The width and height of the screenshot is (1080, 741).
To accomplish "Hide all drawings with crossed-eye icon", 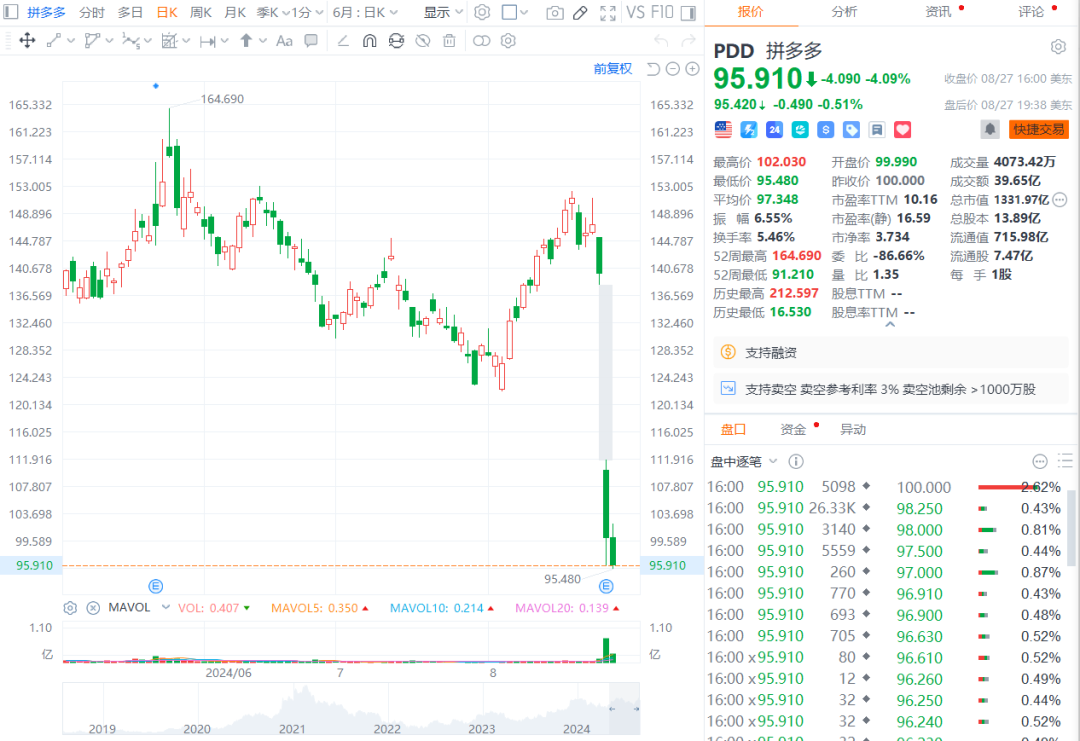I will (423, 41).
